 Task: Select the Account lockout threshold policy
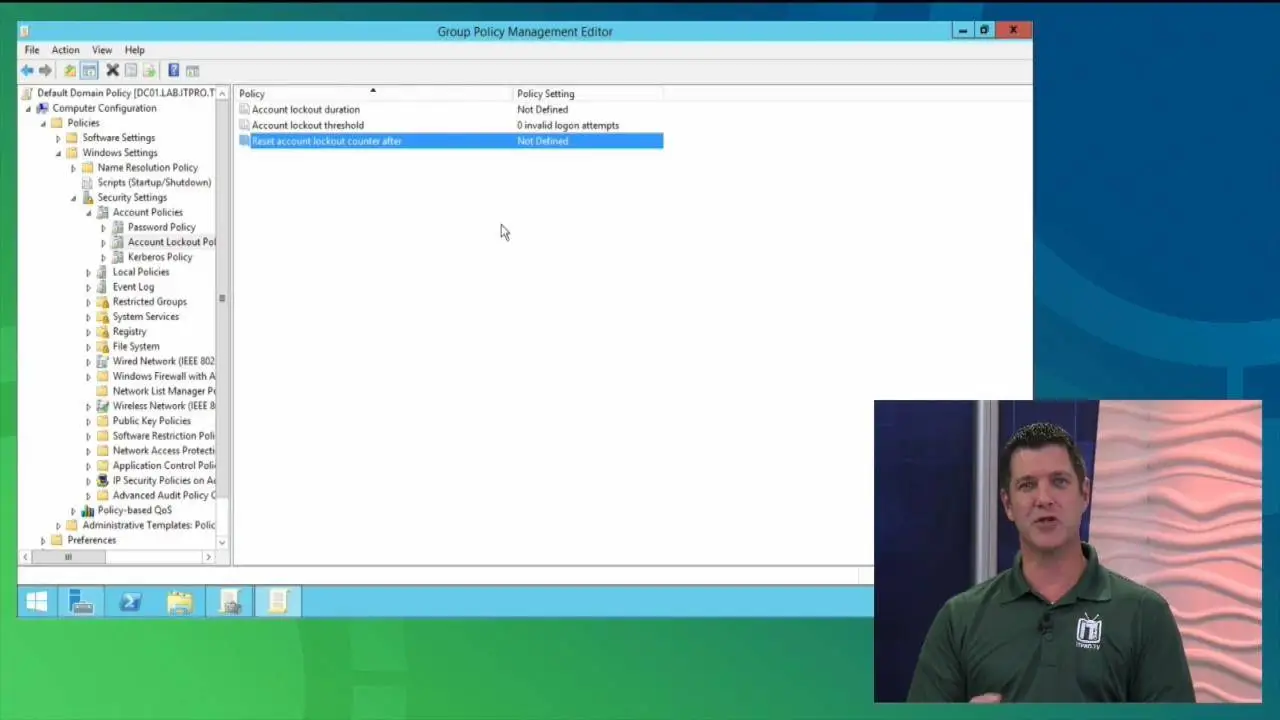(x=307, y=126)
